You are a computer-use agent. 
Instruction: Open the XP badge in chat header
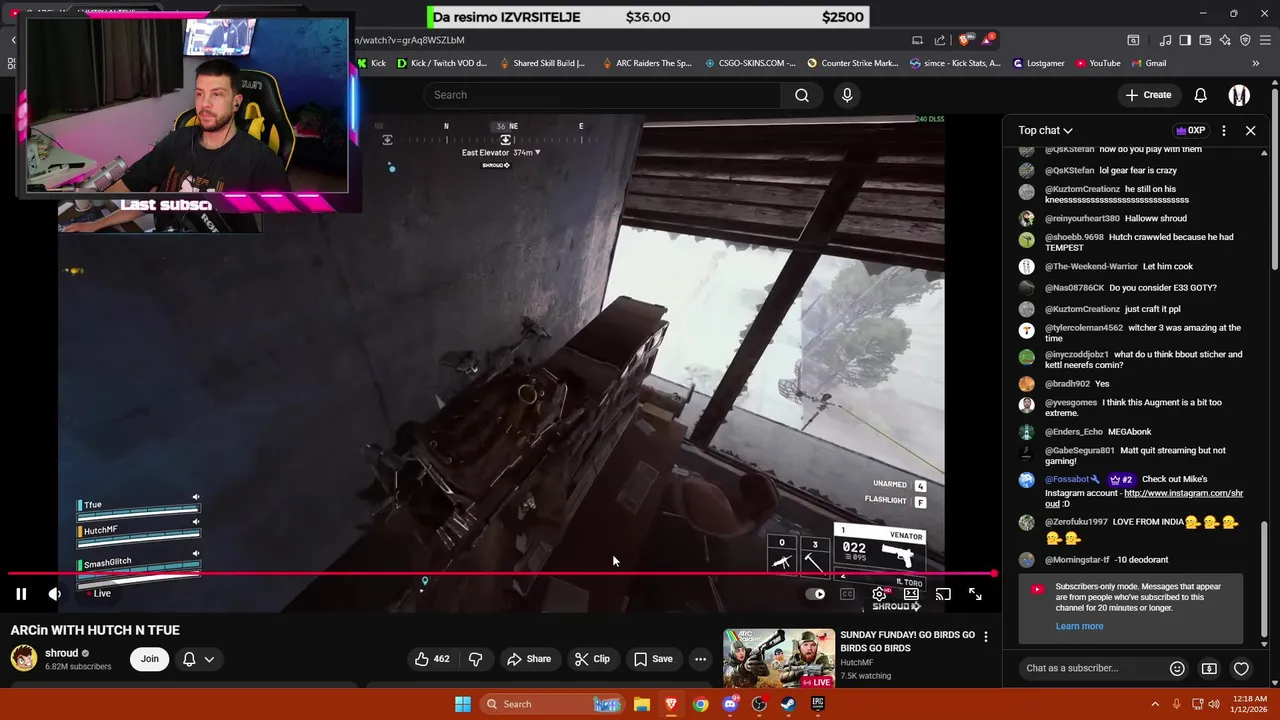(1190, 130)
